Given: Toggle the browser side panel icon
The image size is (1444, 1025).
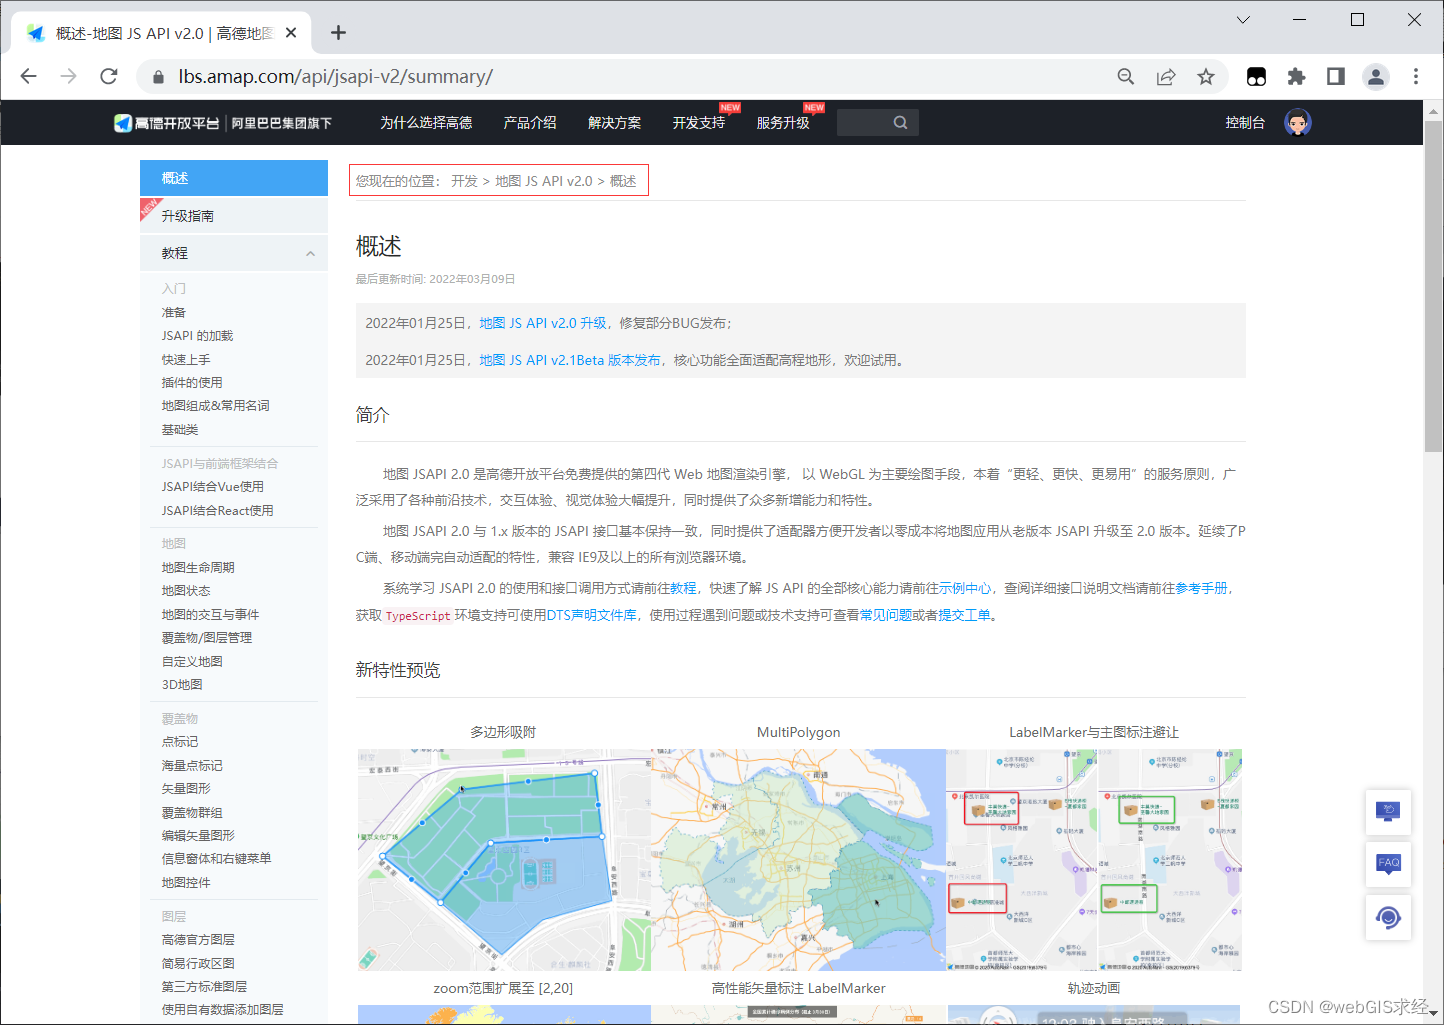Looking at the screenshot, I should point(1335,77).
